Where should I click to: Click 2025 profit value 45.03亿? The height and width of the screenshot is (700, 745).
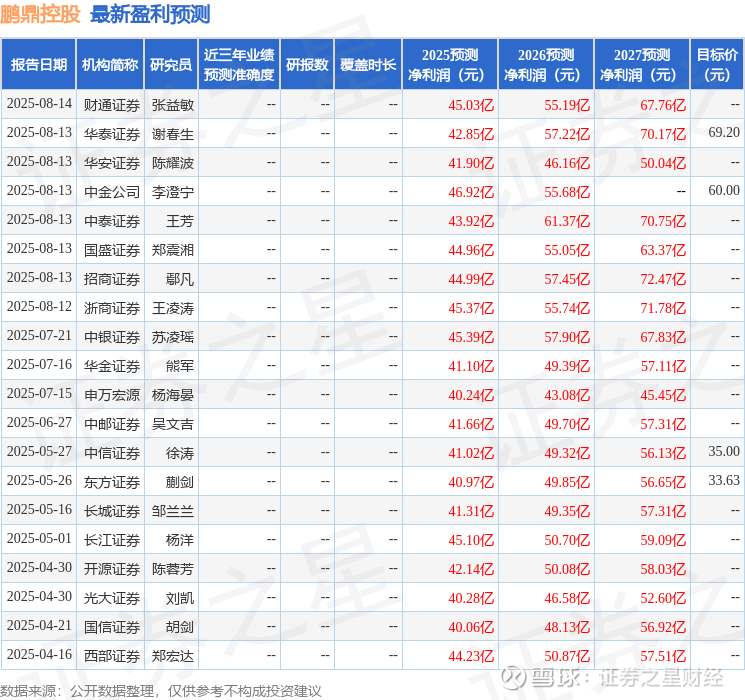click(x=471, y=105)
